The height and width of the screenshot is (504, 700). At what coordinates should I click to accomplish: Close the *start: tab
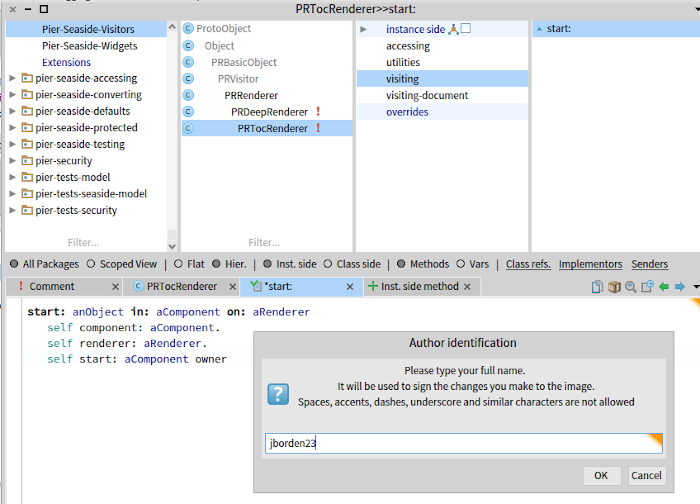[350, 287]
